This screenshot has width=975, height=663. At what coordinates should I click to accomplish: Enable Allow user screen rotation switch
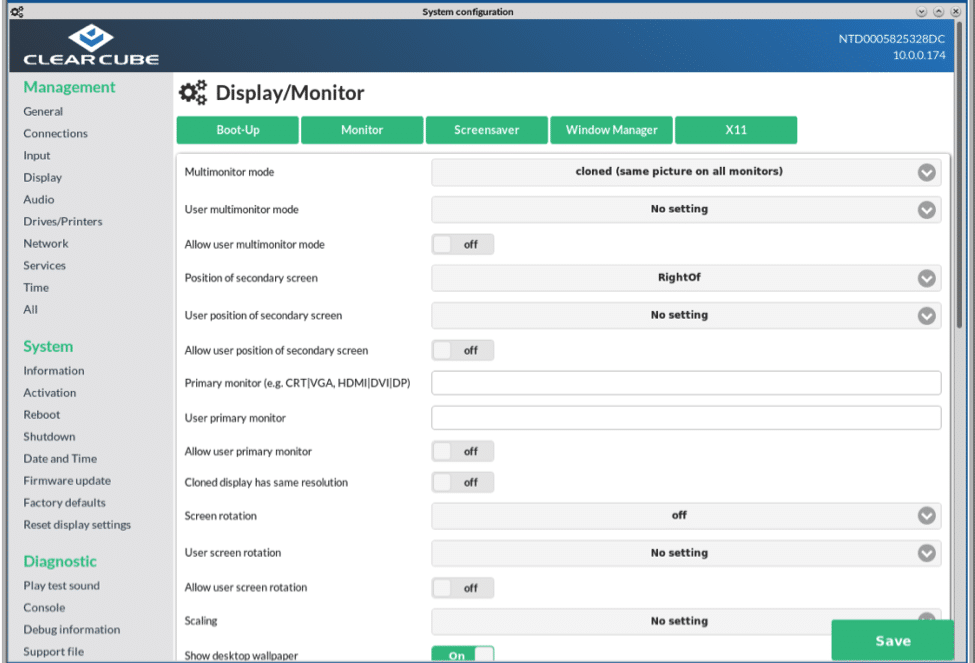click(463, 588)
